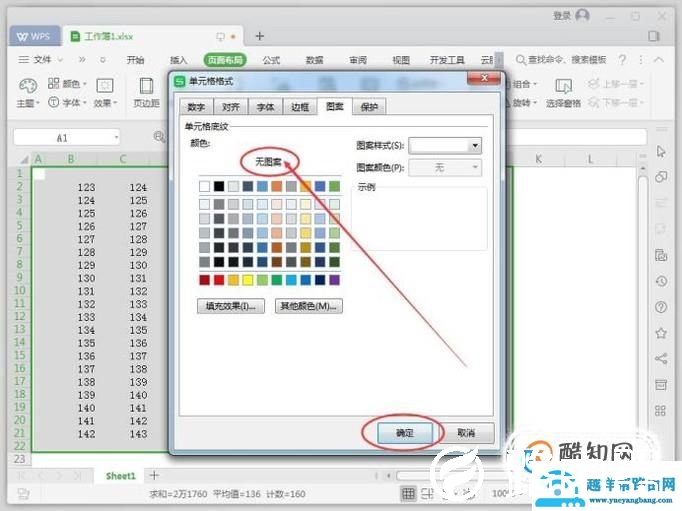Screen dimensions: 682x511
Task: Pick the orange swatch in the top row
Action: [277, 186]
